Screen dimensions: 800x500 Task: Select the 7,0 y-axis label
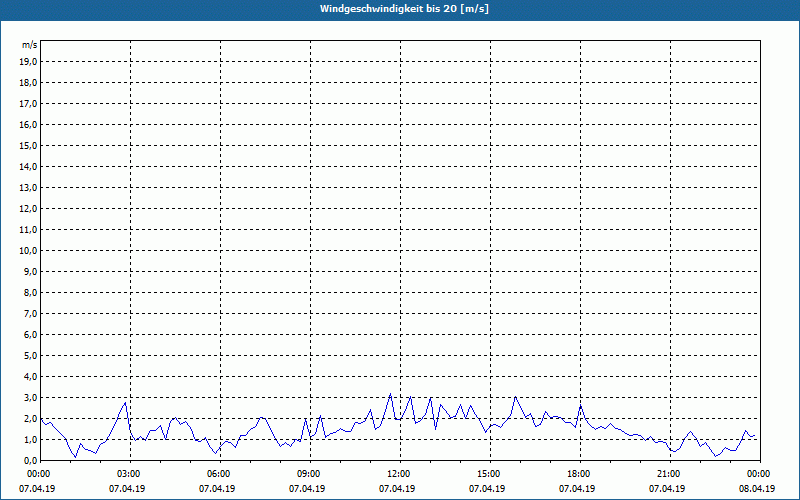click(x=30, y=313)
